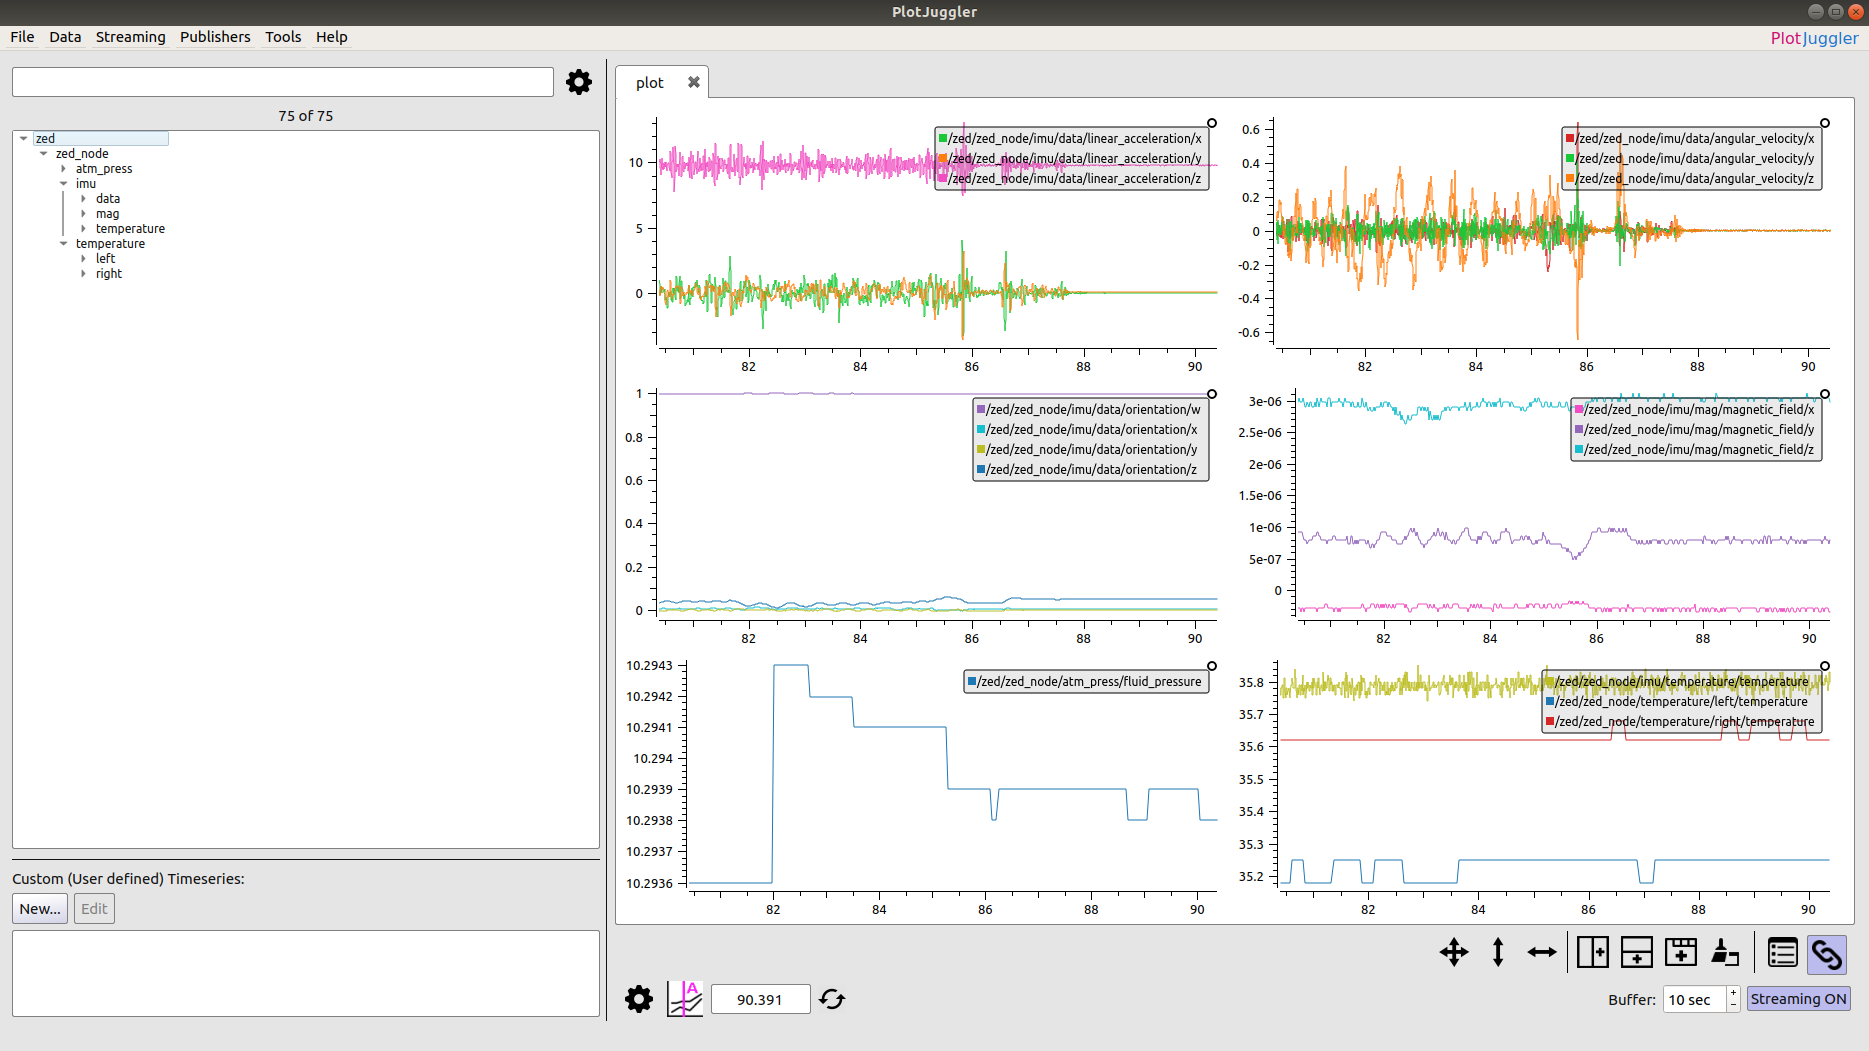Open the Data menu

(65, 37)
